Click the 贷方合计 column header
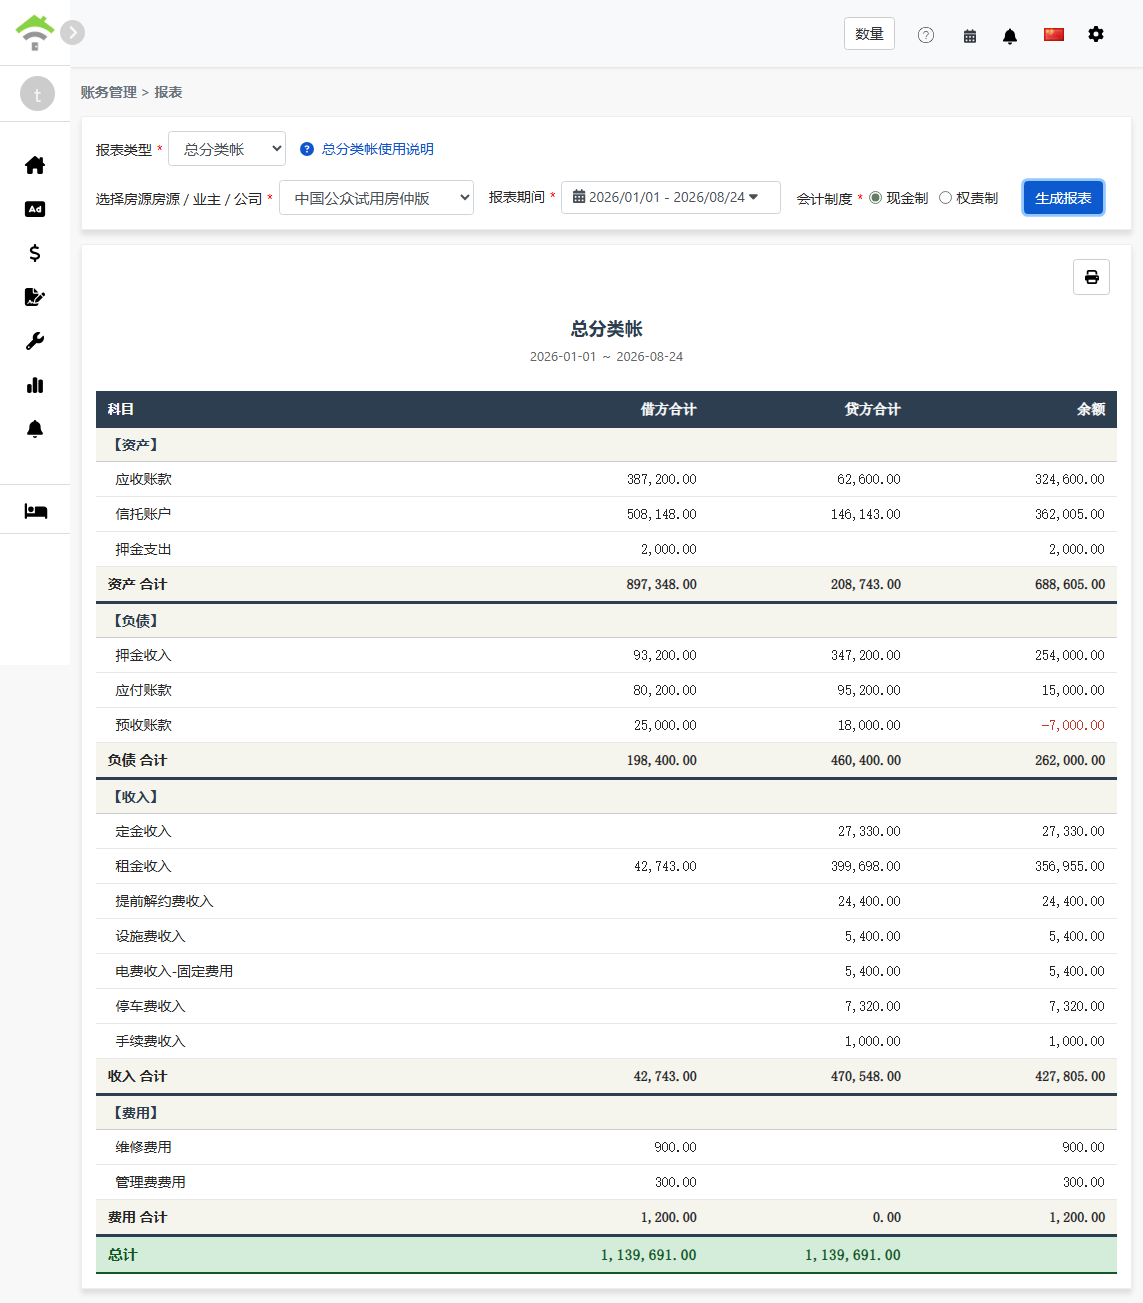 tap(872, 409)
